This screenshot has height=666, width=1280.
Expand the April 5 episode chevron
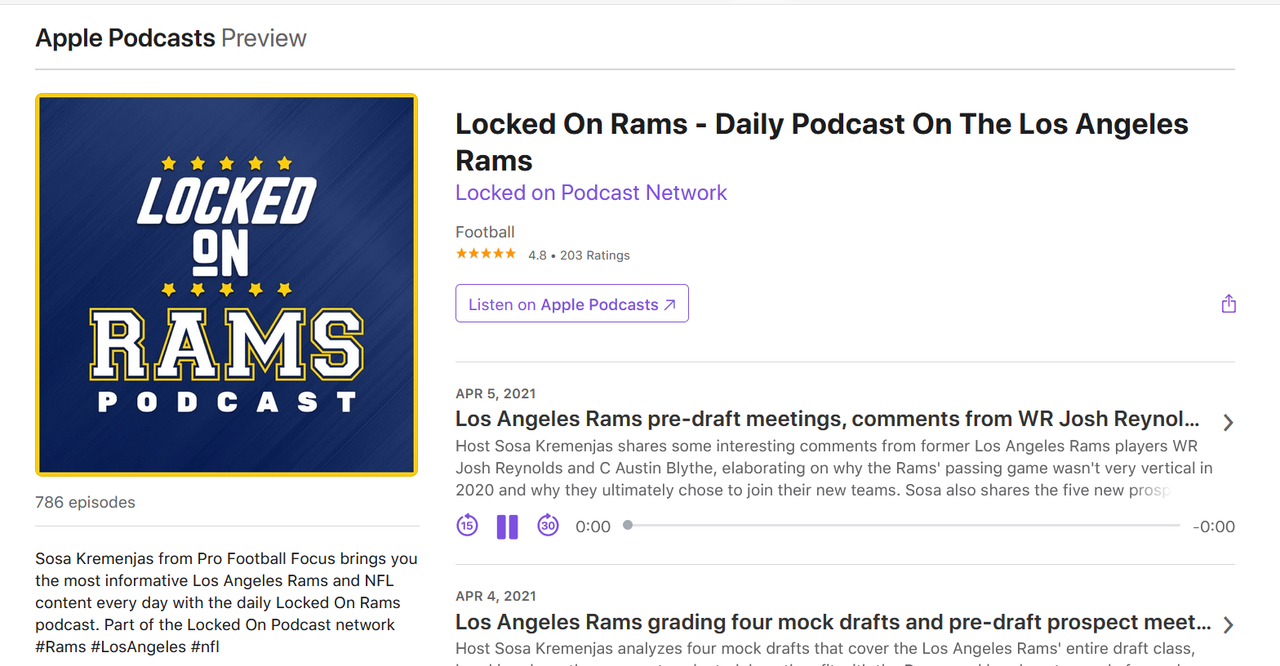click(1228, 422)
